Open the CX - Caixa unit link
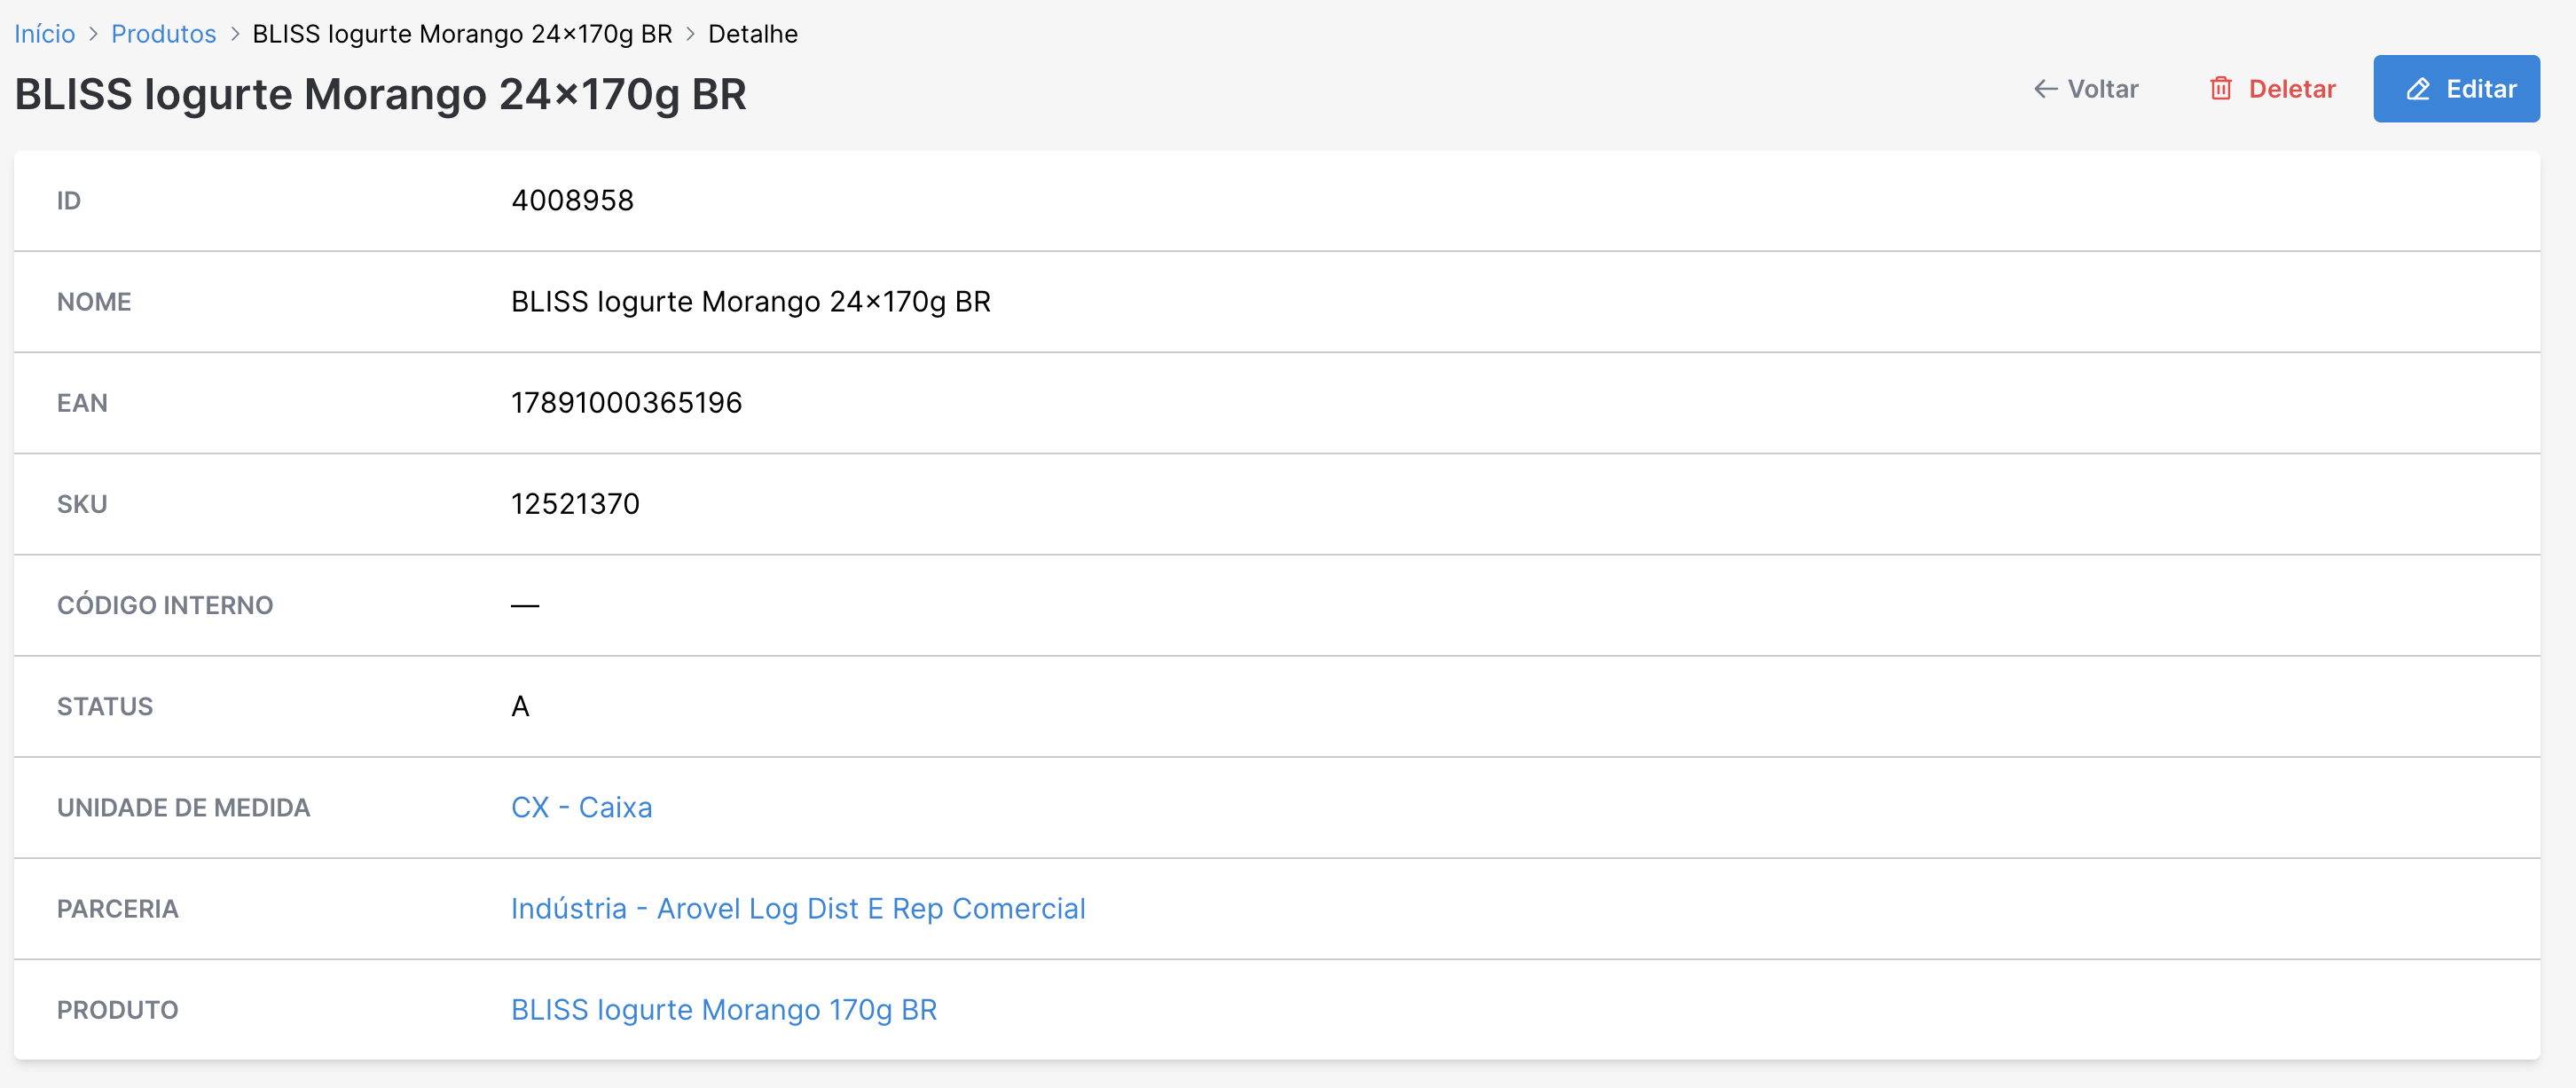This screenshot has width=2576, height=1088. (x=581, y=807)
